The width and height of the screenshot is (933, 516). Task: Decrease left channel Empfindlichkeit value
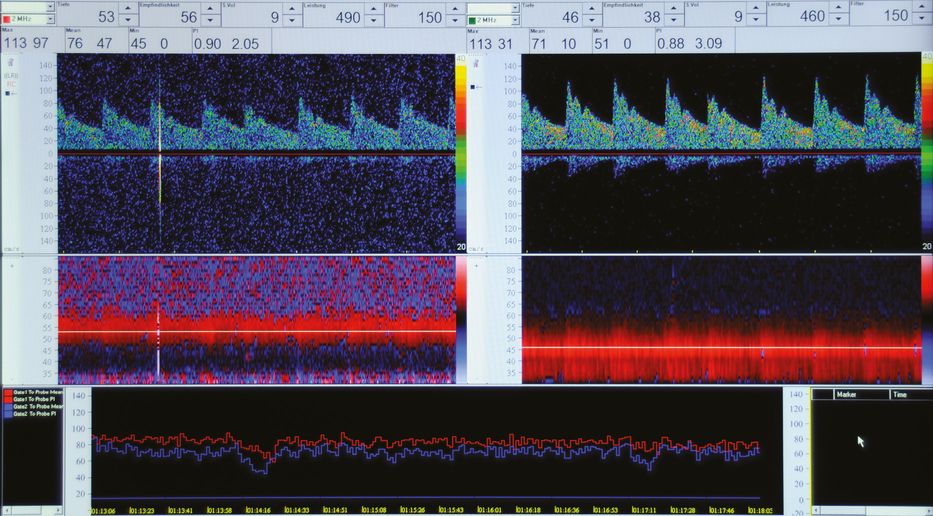pos(209,21)
